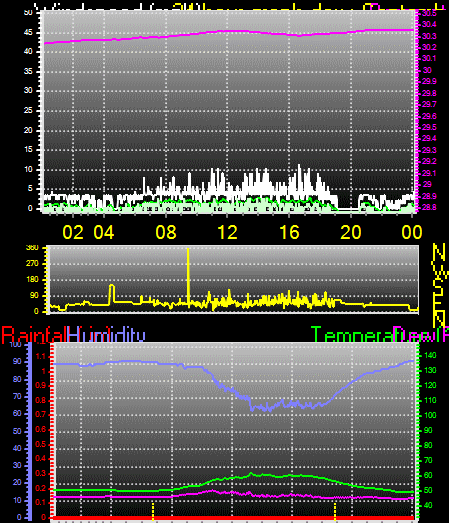Click the 20 hour time axis label
449x523 pixels.
pyautogui.click(x=351, y=232)
